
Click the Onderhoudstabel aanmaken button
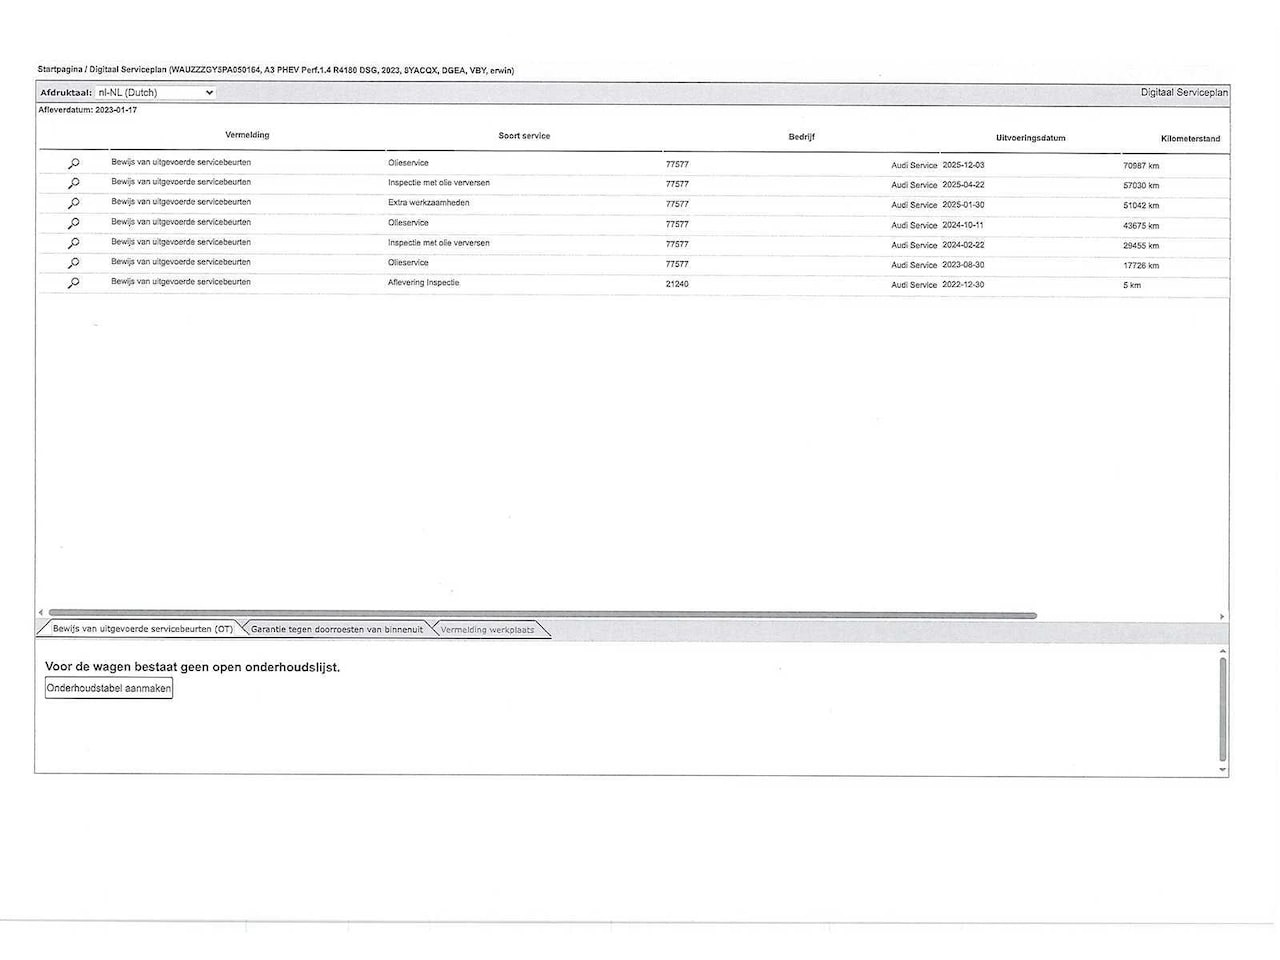click(109, 688)
